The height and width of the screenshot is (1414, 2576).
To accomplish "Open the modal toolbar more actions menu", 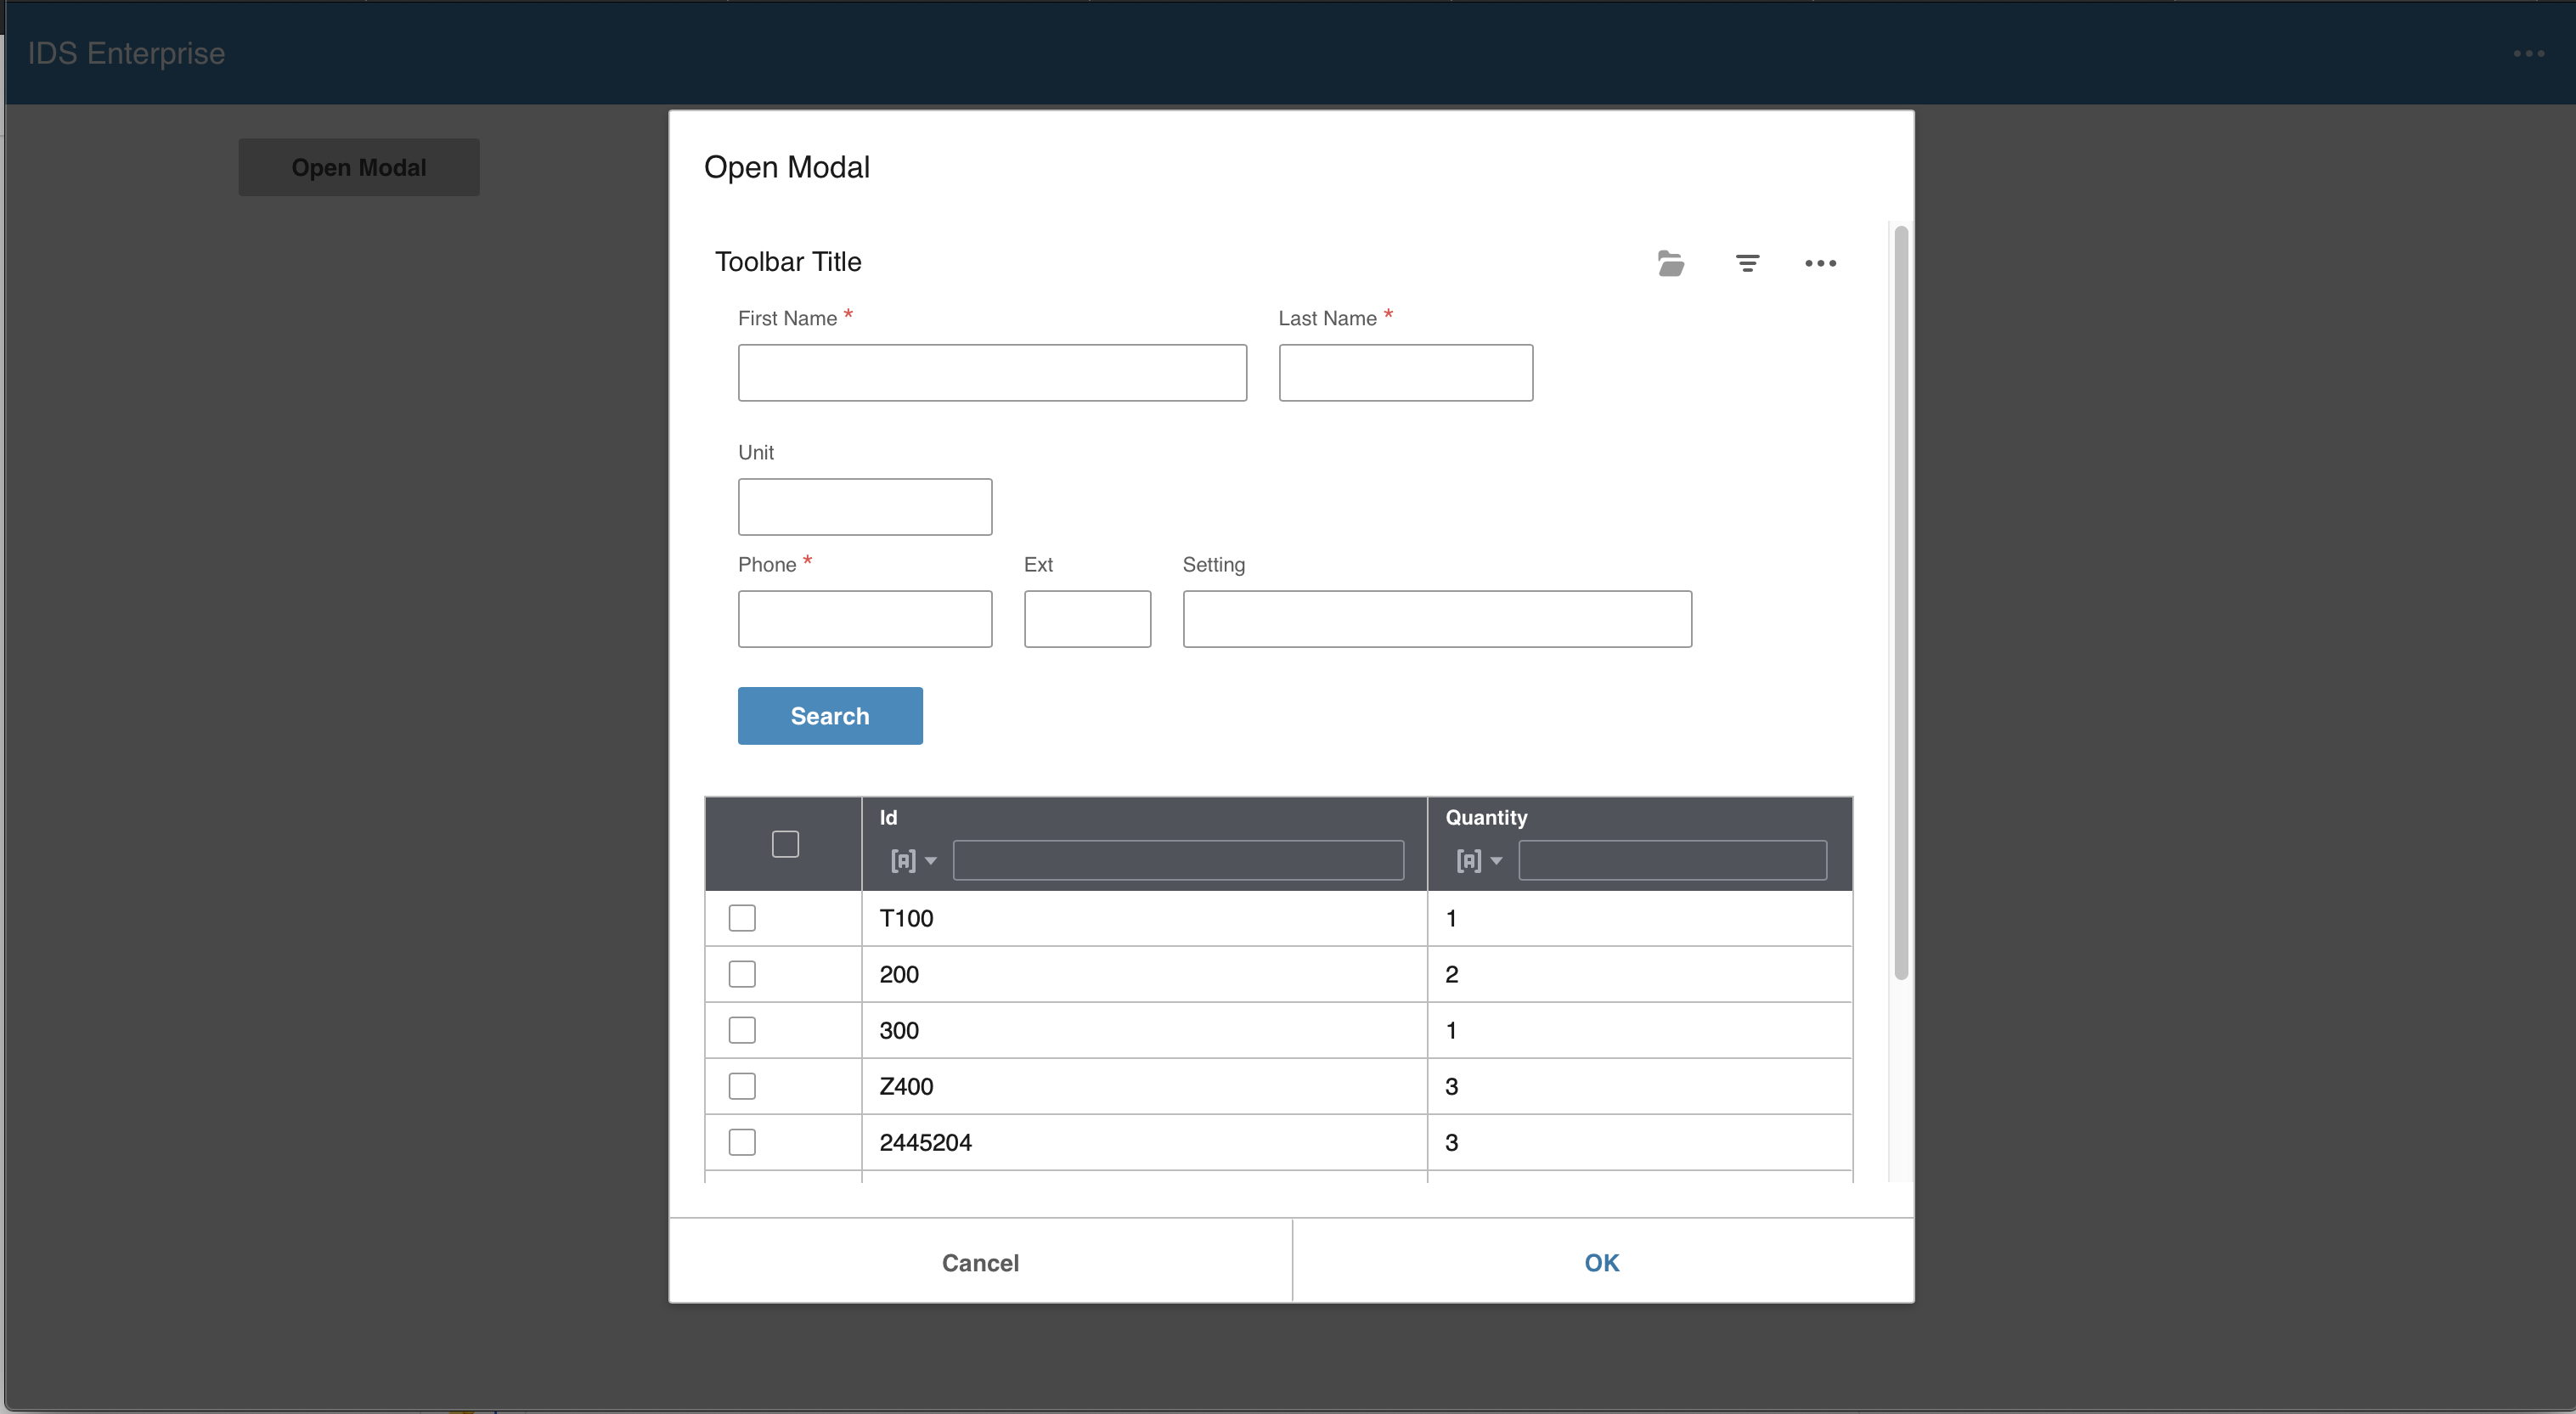I will pyautogui.click(x=1820, y=263).
